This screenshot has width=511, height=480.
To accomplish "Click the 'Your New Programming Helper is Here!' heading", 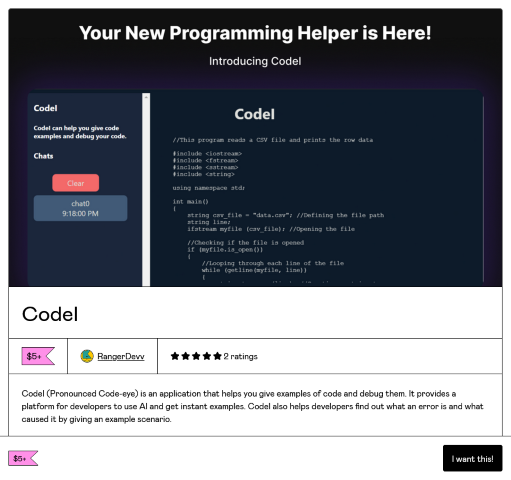I will coord(255,33).
